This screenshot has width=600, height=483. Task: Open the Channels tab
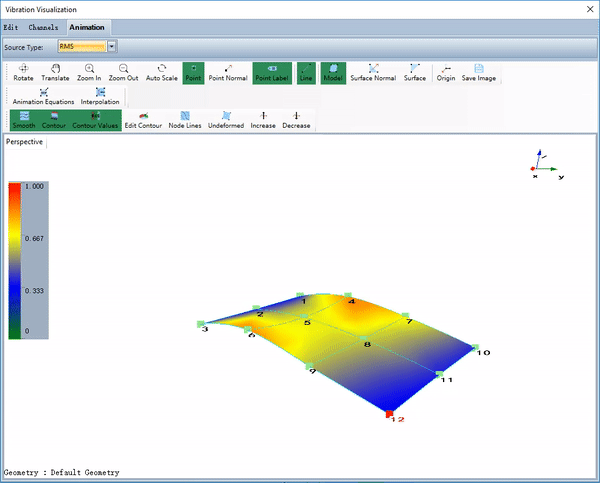tap(43, 28)
